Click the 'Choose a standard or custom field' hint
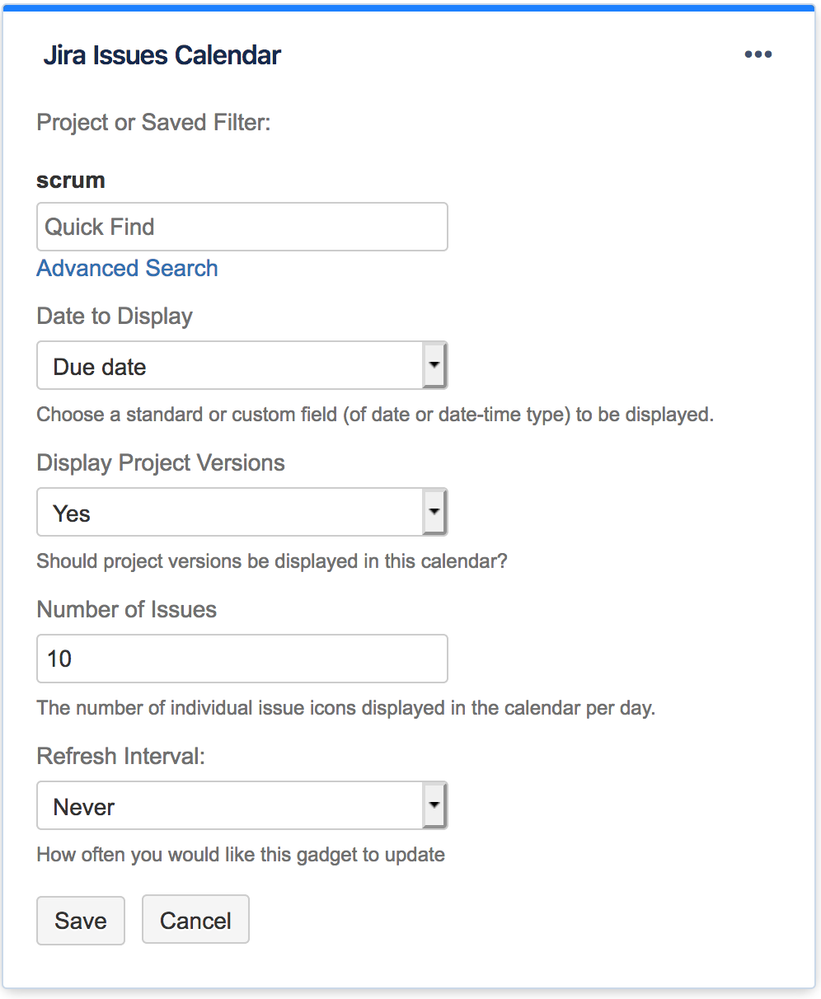821x999 pixels. pyautogui.click(x=375, y=414)
